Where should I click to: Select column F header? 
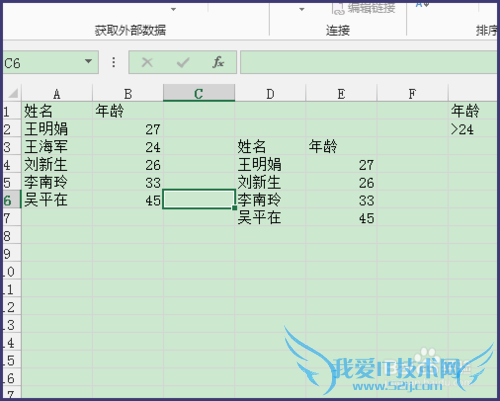point(412,94)
